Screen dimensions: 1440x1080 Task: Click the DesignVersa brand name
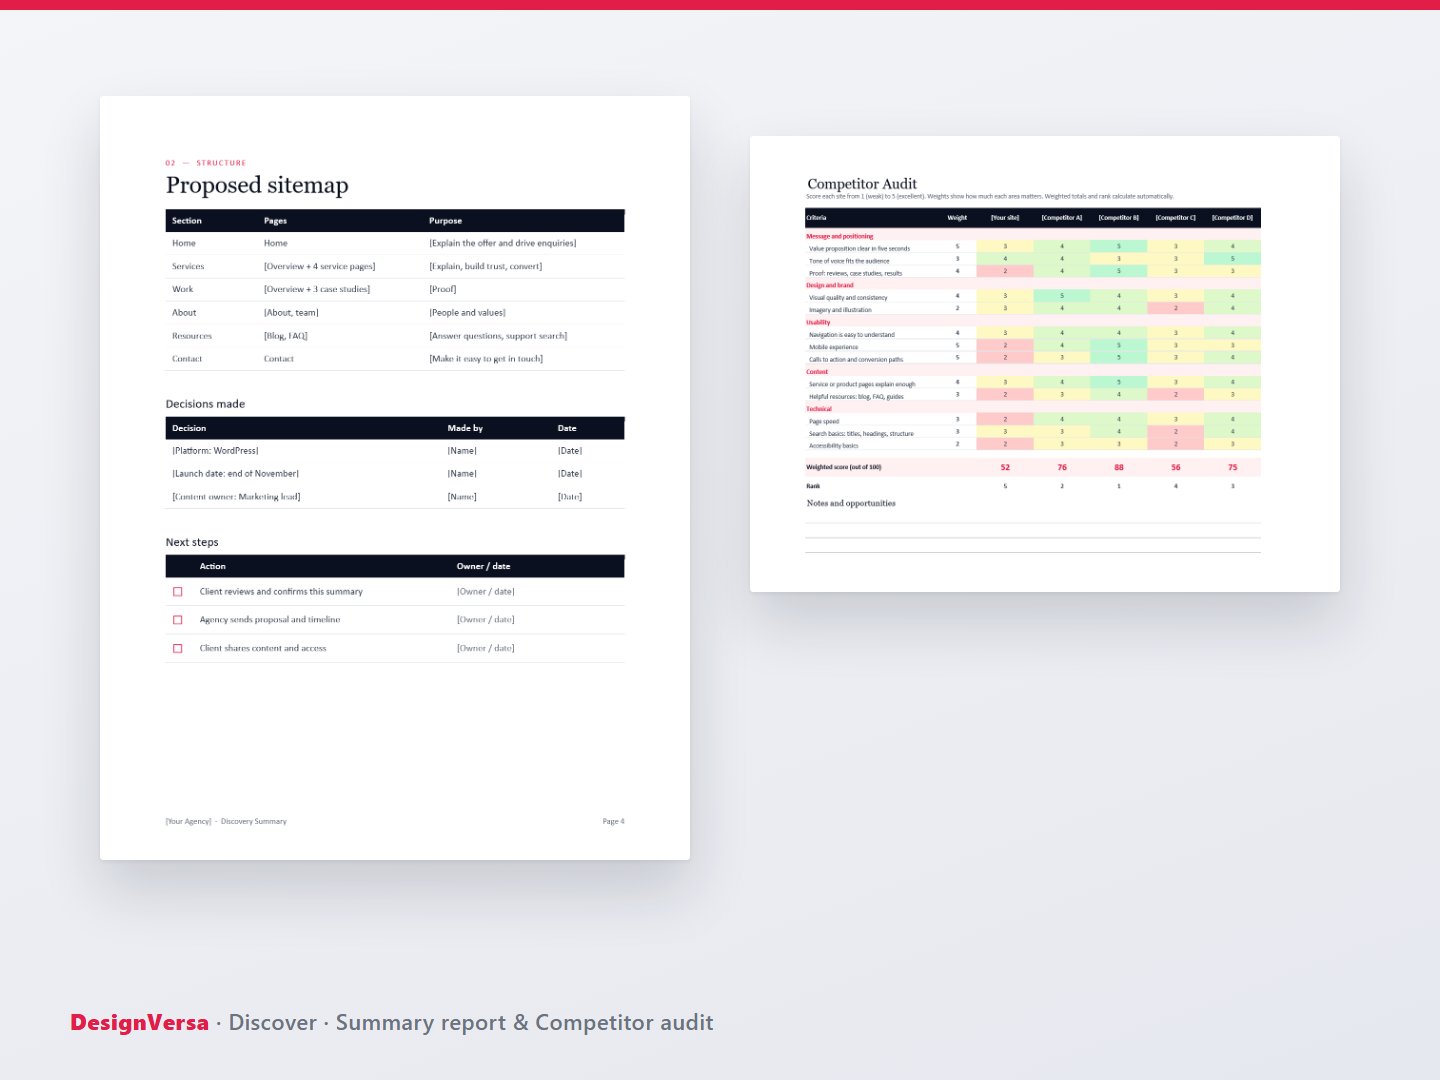[140, 1022]
